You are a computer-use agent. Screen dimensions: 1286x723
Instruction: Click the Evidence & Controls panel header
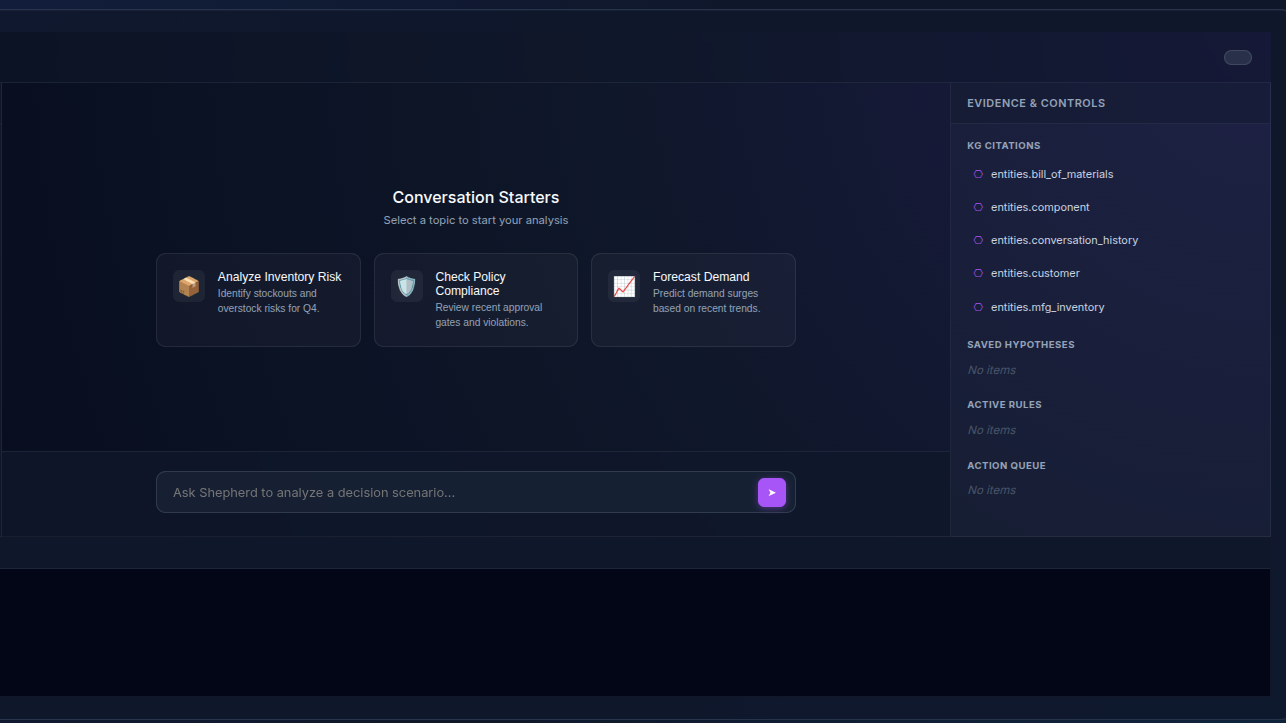1036,103
